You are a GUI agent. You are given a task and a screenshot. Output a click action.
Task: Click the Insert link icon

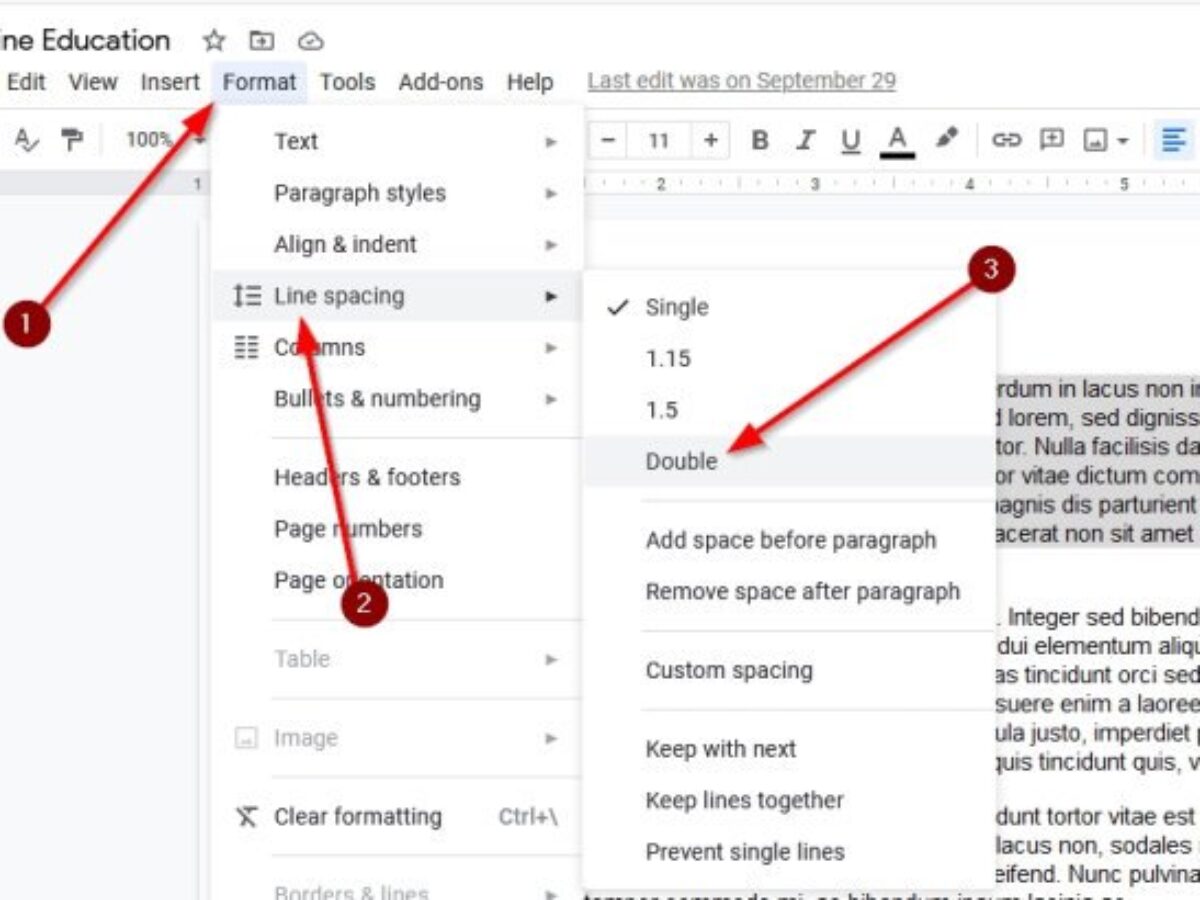(x=1005, y=140)
